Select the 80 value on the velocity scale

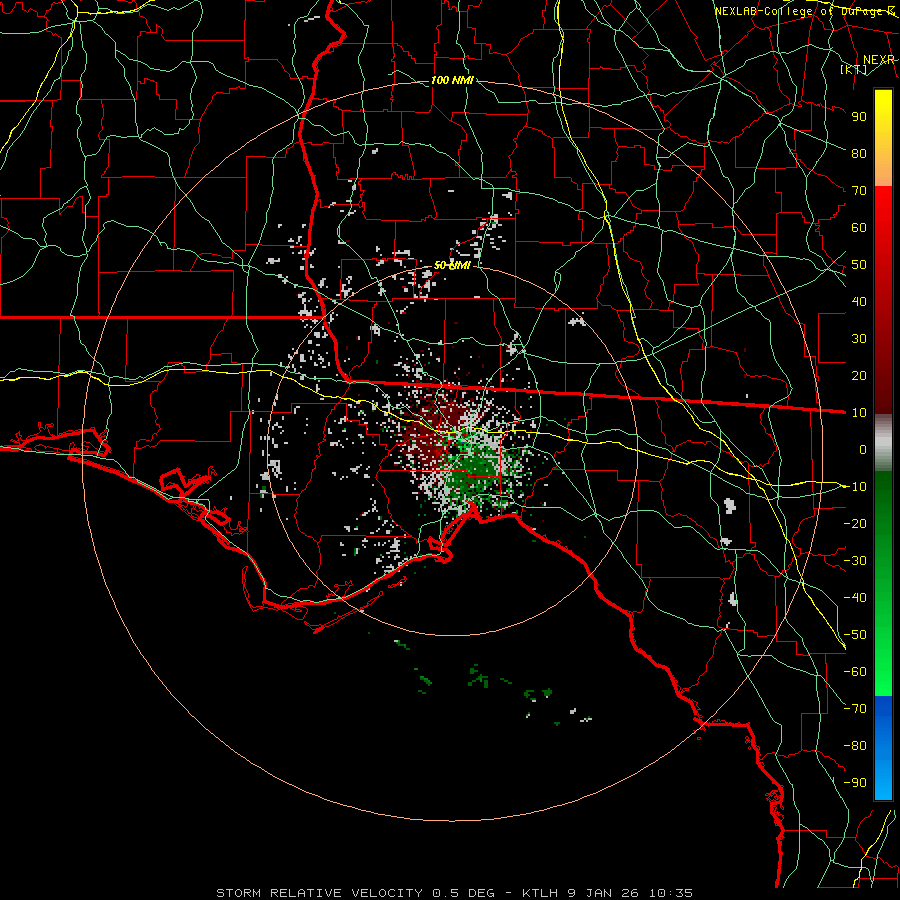click(x=859, y=153)
